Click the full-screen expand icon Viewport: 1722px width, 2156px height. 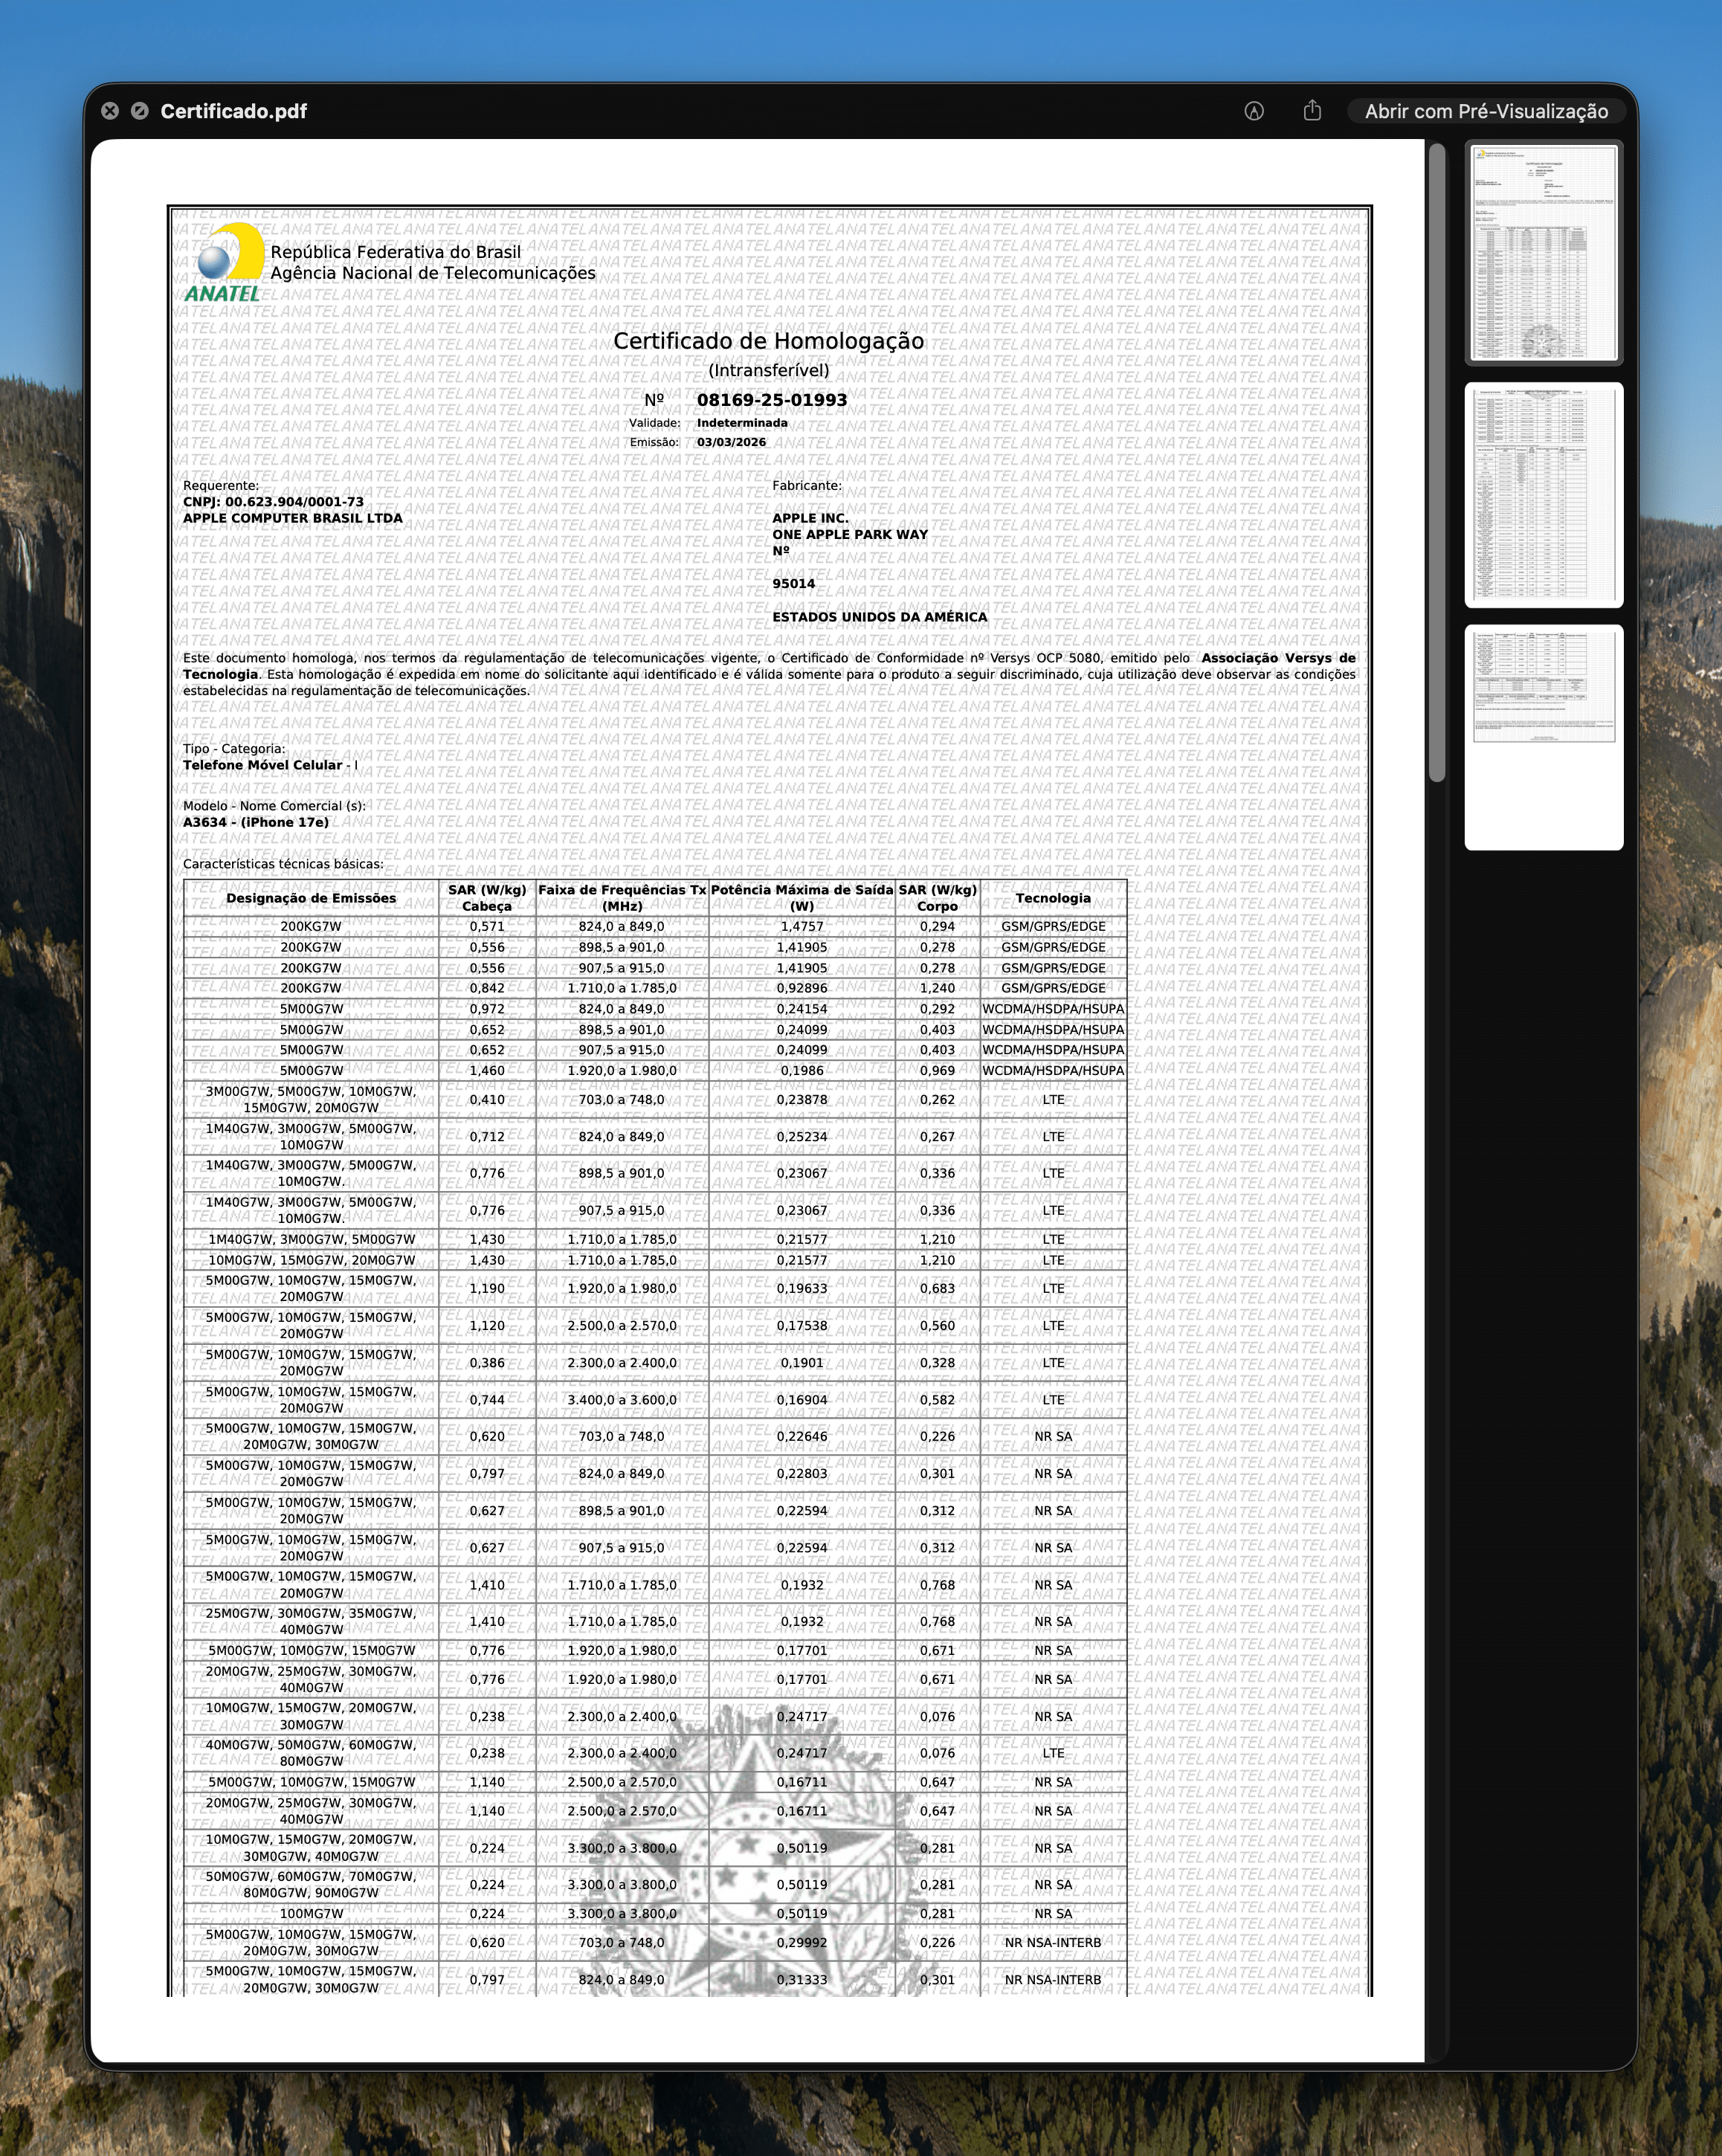140,111
